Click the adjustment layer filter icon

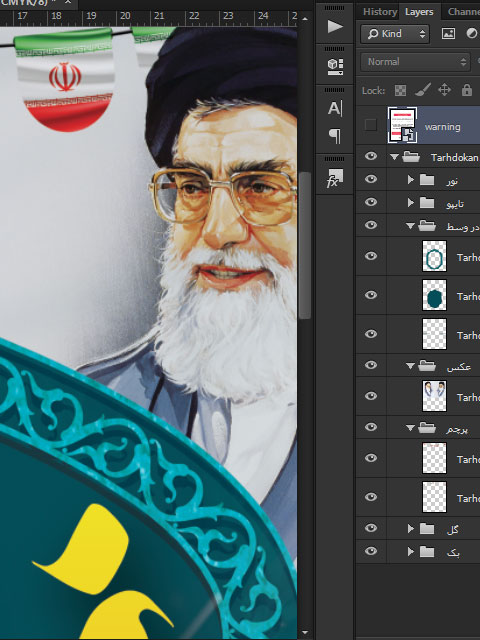tap(471, 33)
